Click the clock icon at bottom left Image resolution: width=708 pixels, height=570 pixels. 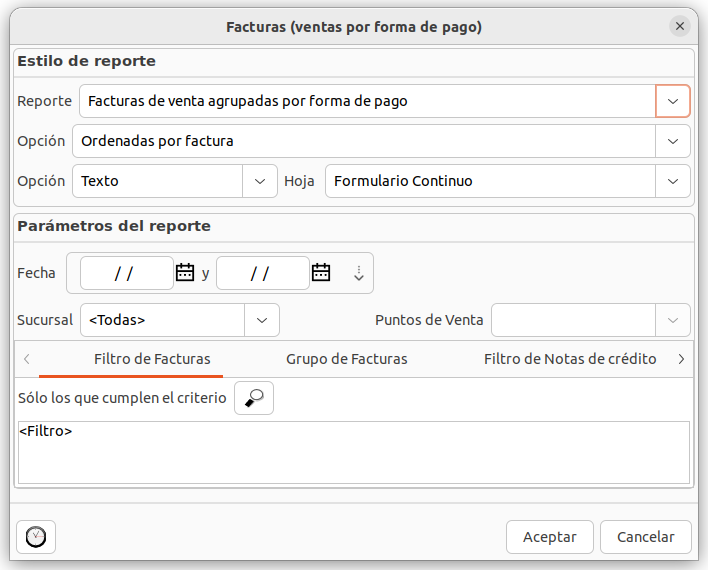[36, 537]
